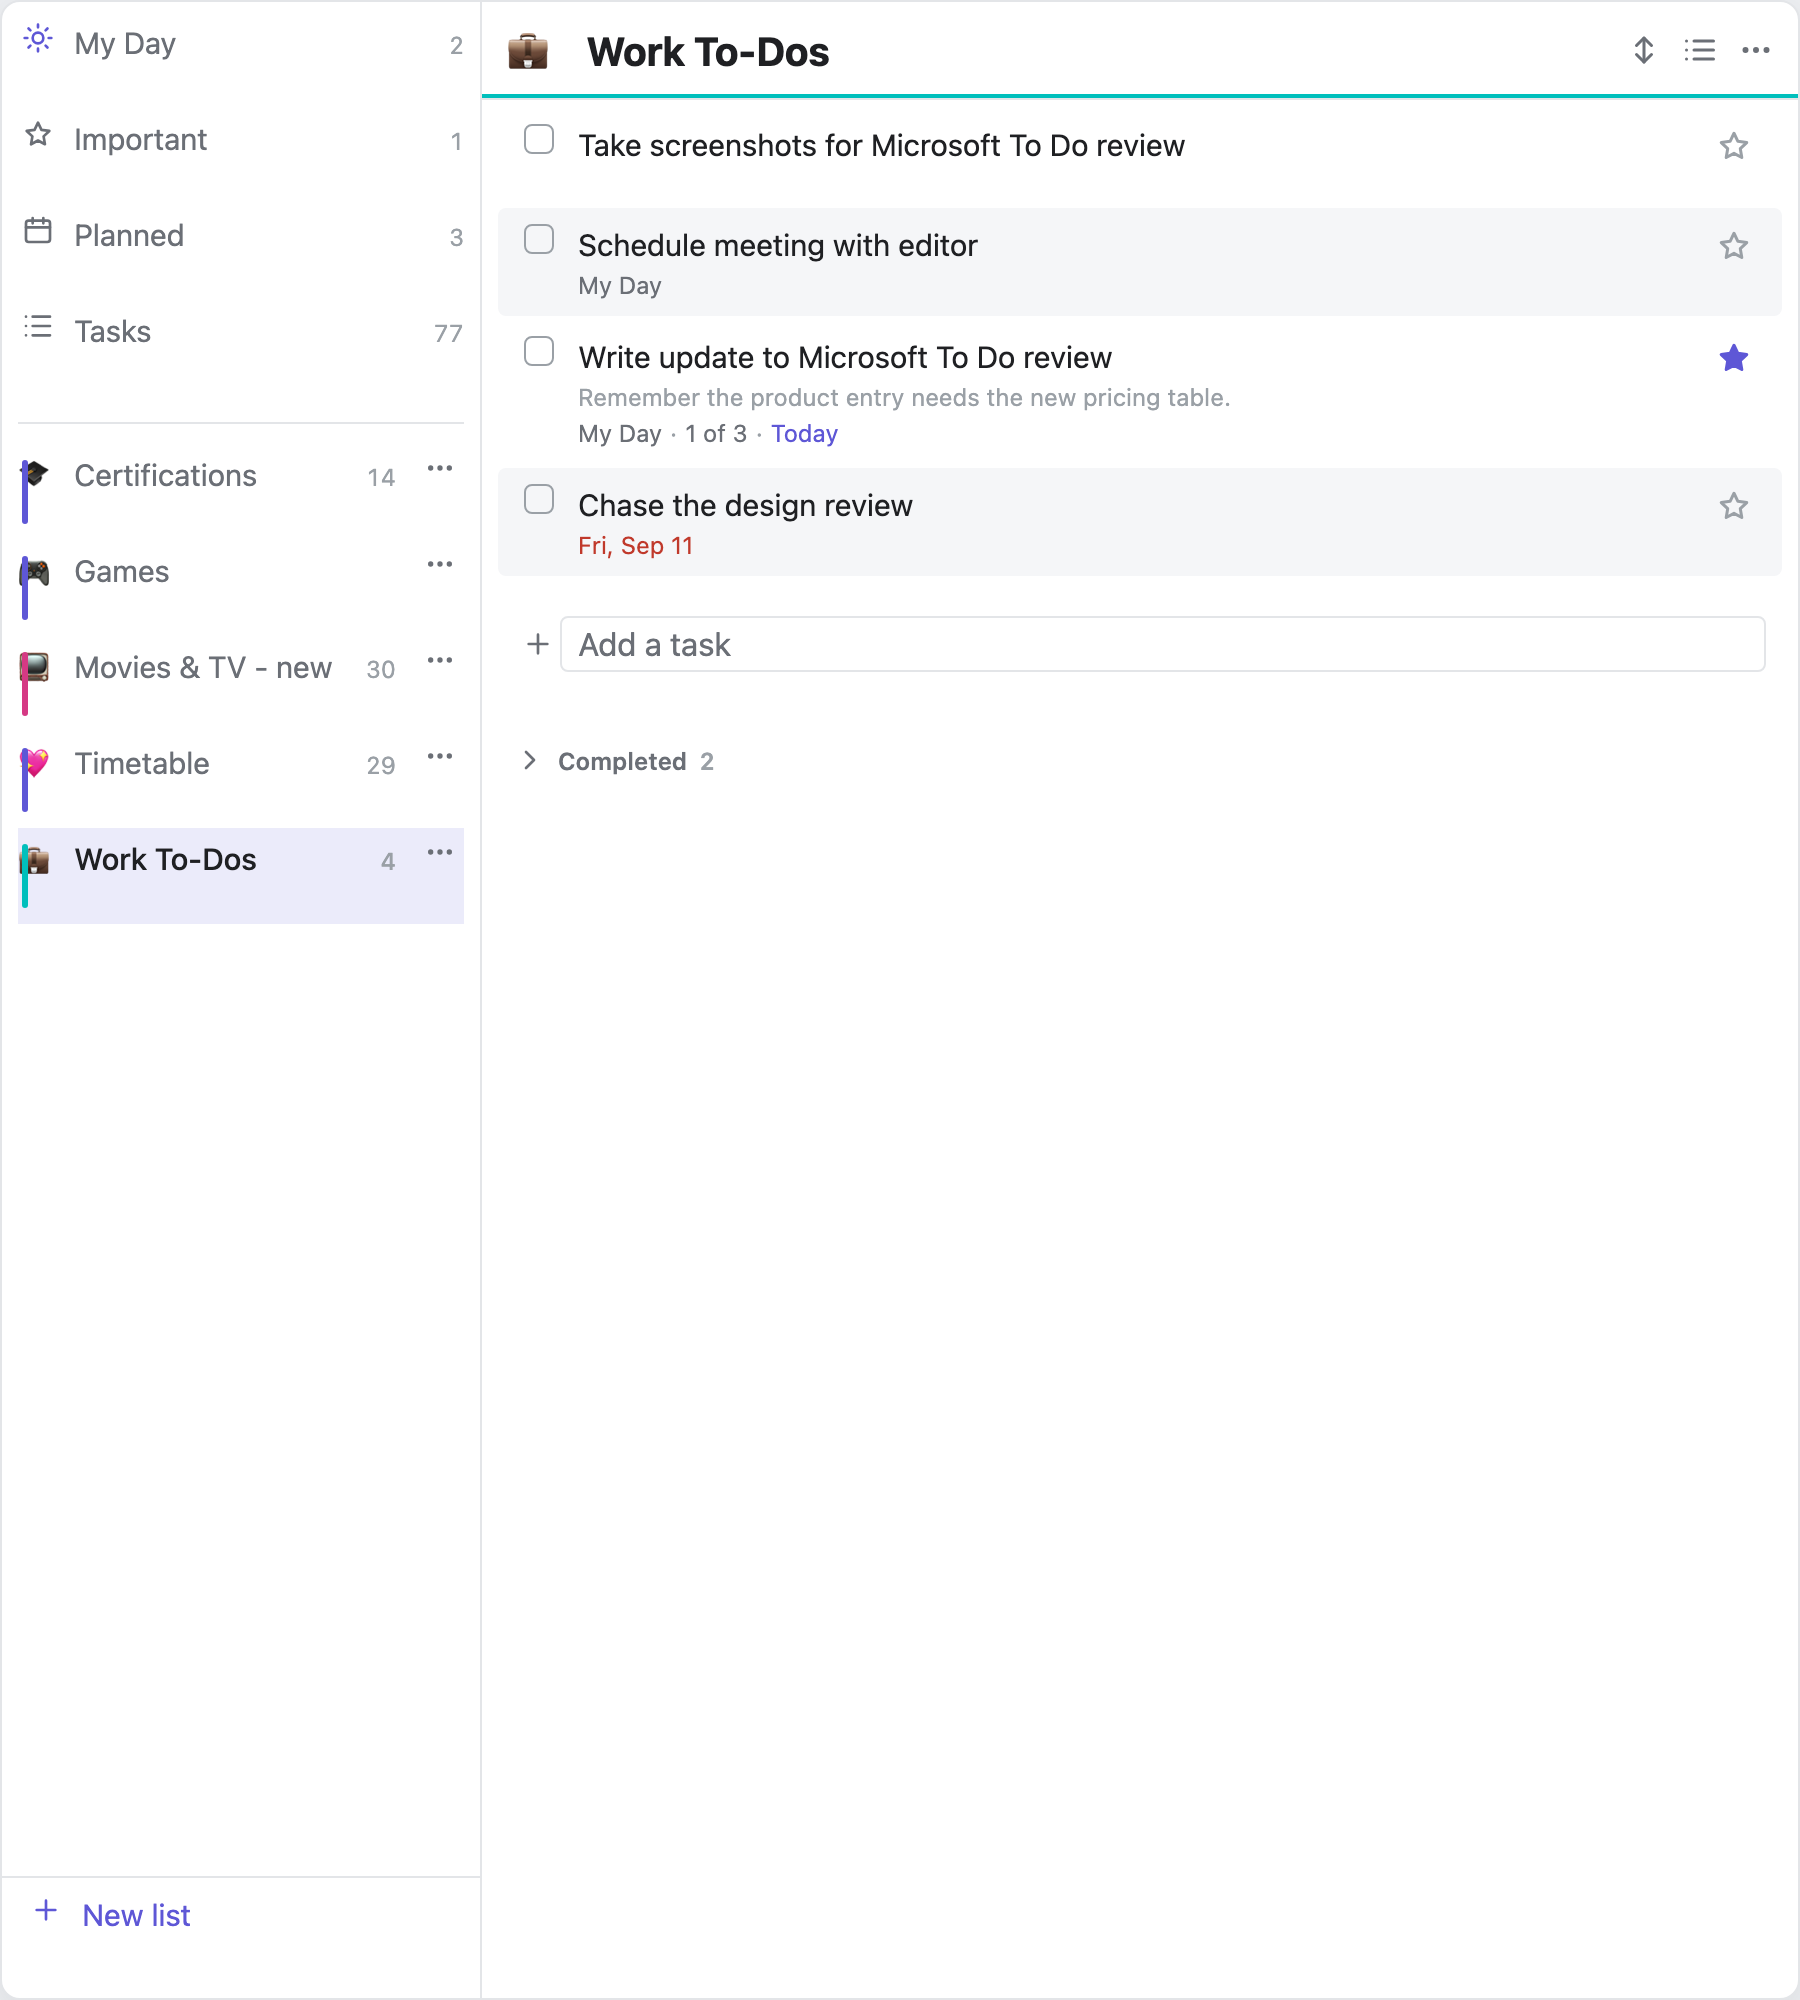
Task: Open the Work To-Dos header more options
Action: pyautogui.click(x=1755, y=50)
